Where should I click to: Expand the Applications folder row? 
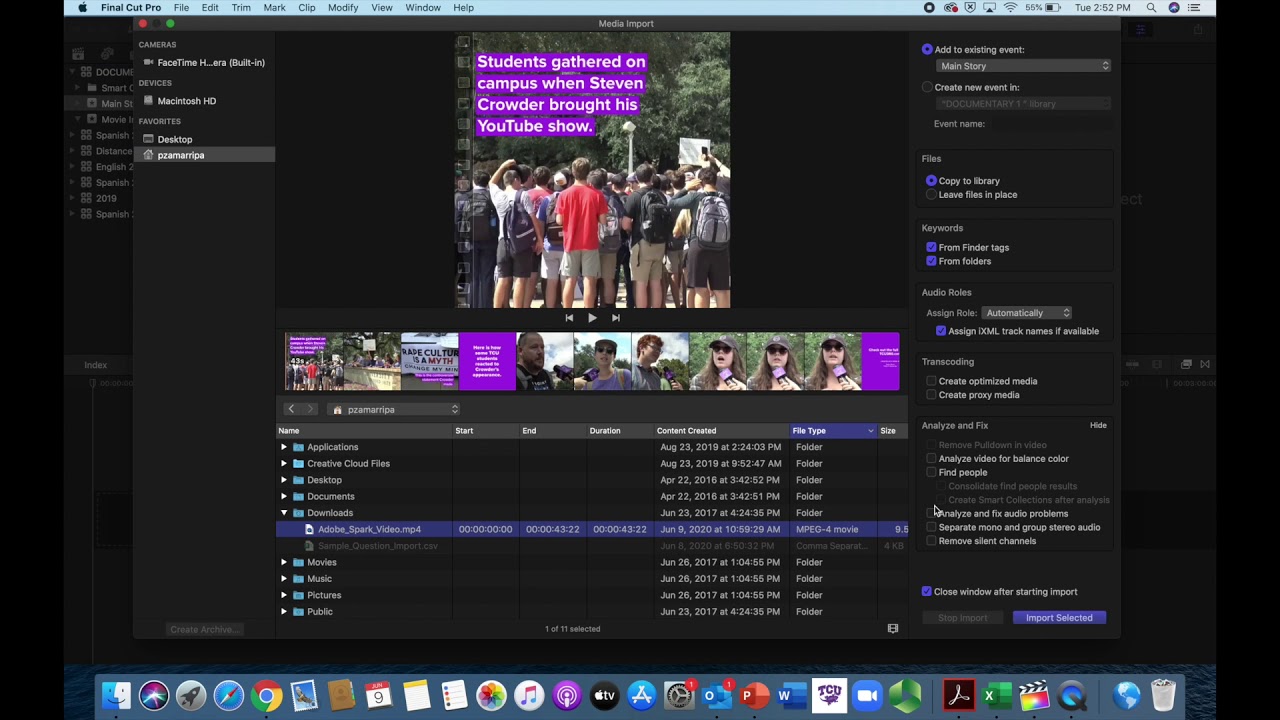click(x=284, y=447)
